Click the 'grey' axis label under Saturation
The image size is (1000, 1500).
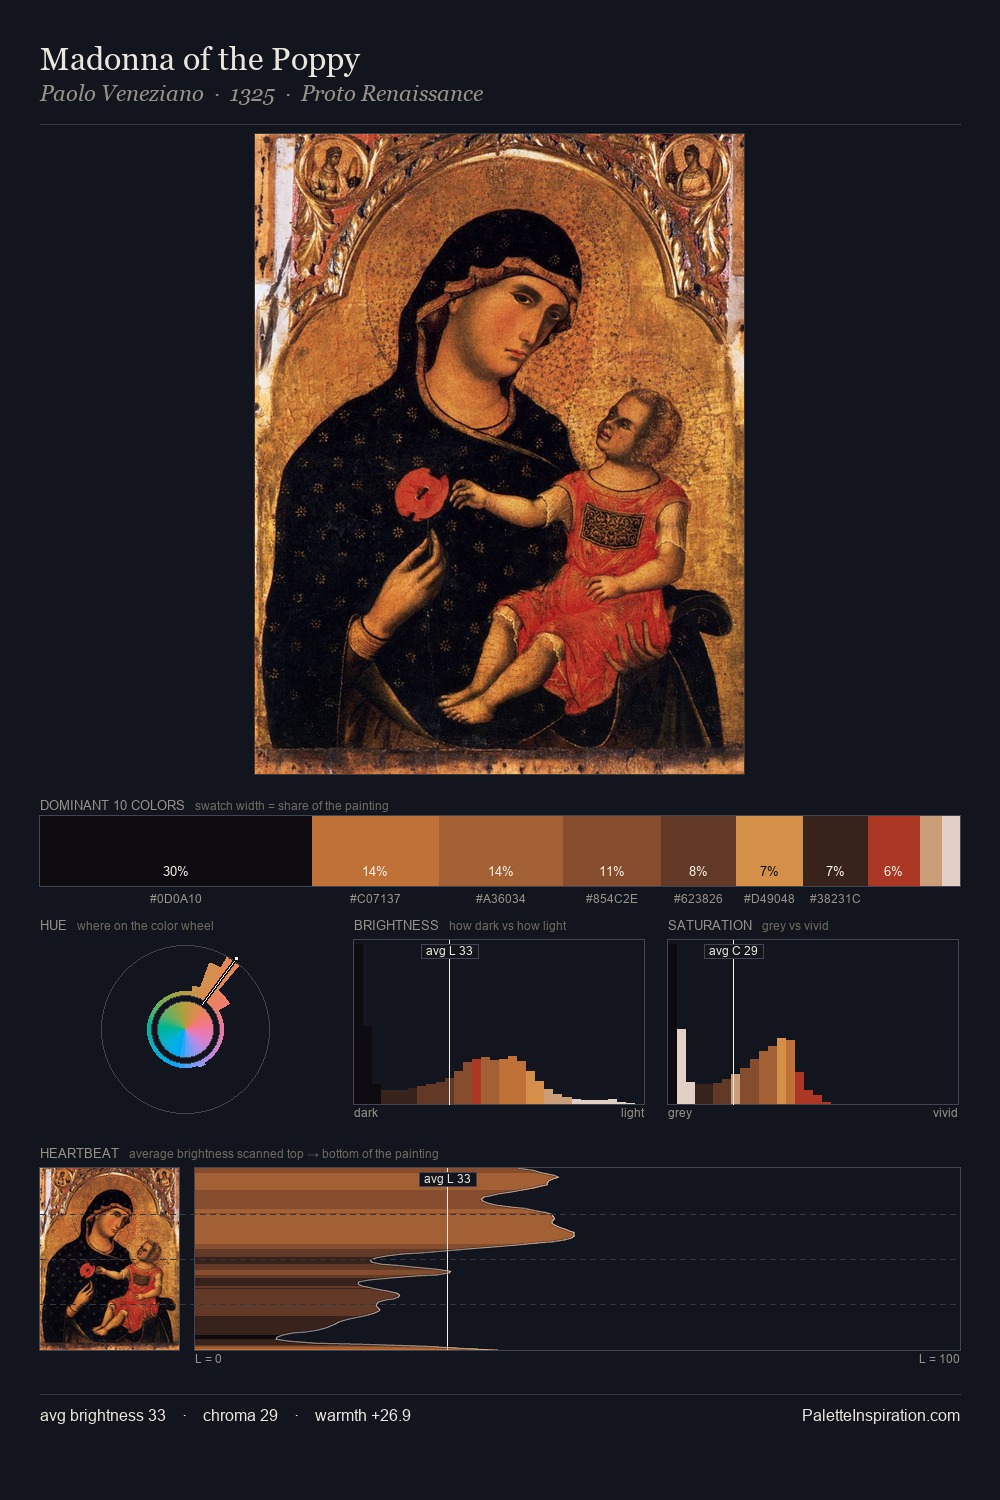pos(680,1113)
